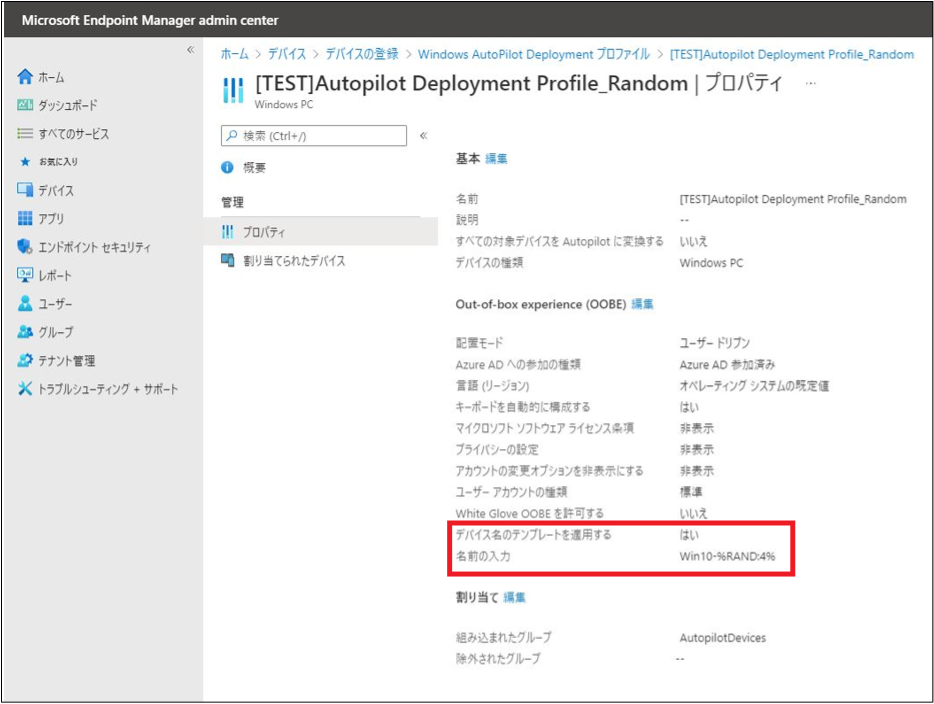This screenshot has height=704, width=934.
Task: Select the Win10-%RAND:4% name template value
Action: tap(727, 556)
